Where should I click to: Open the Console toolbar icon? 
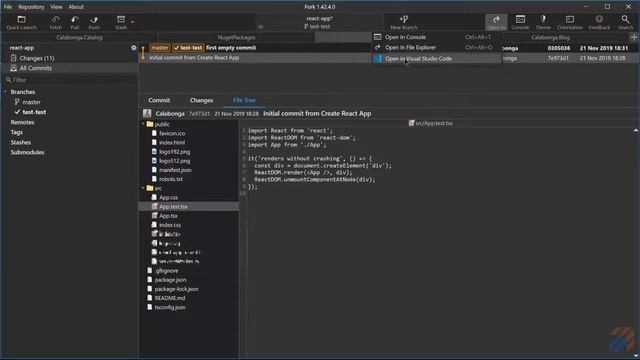(520, 22)
